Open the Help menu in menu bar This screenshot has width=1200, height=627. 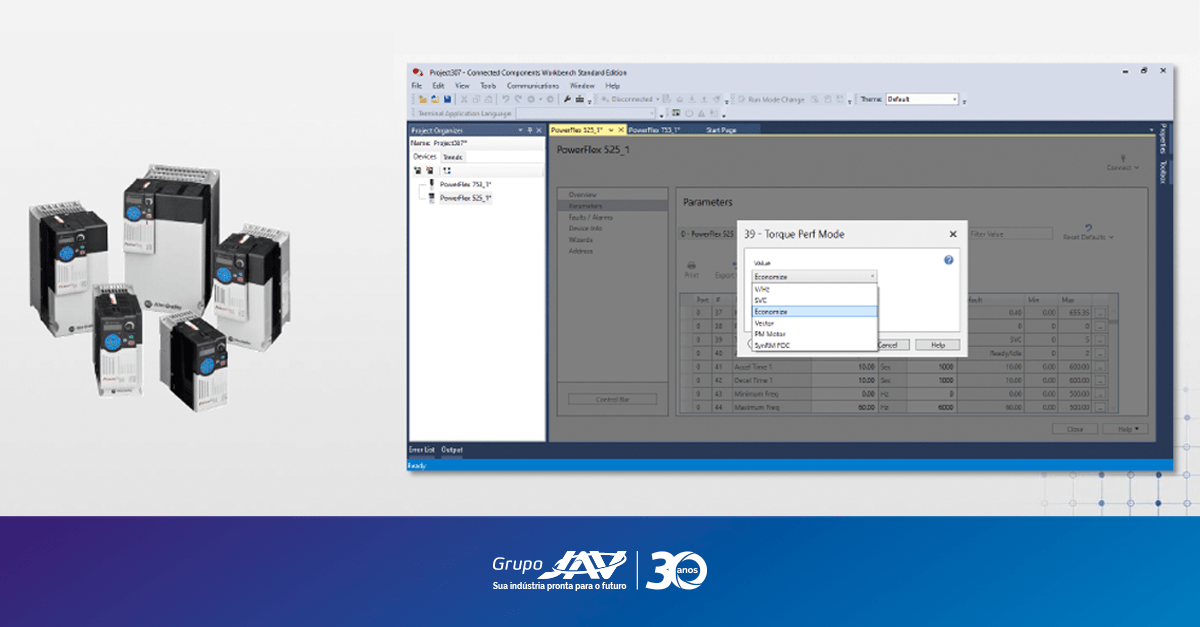tap(613, 86)
